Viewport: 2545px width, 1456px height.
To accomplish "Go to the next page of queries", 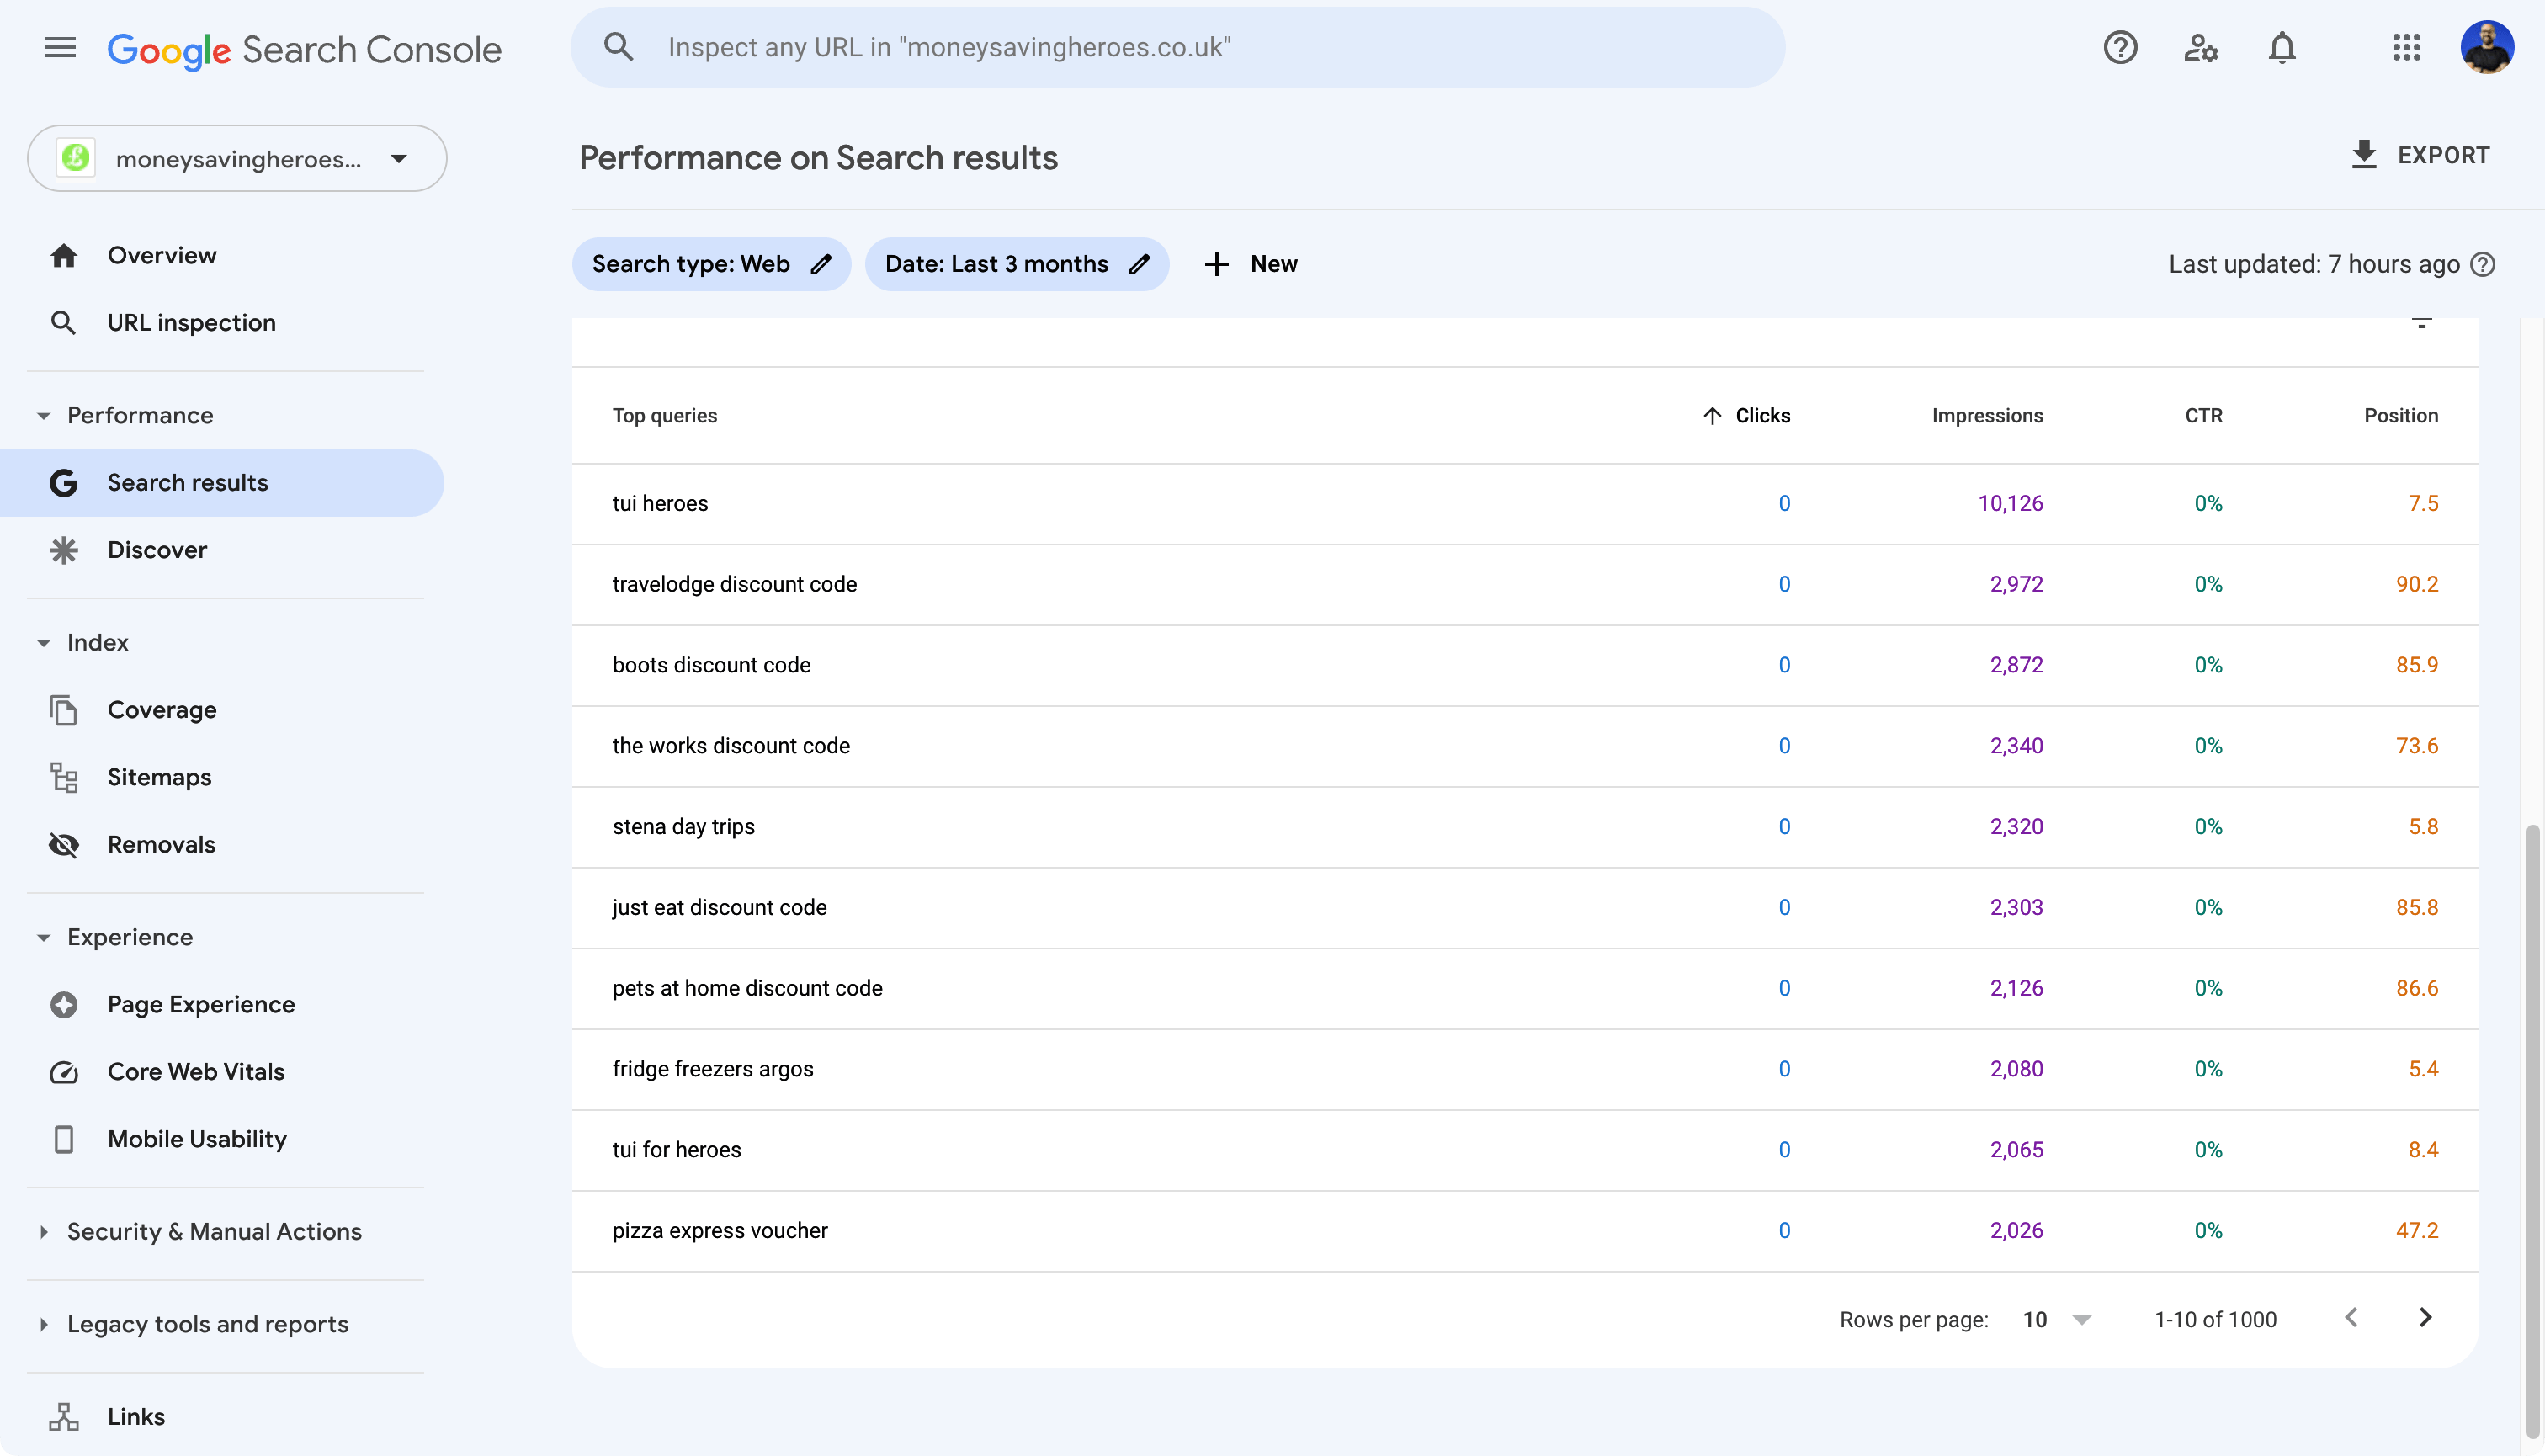I will (2426, 1318).
